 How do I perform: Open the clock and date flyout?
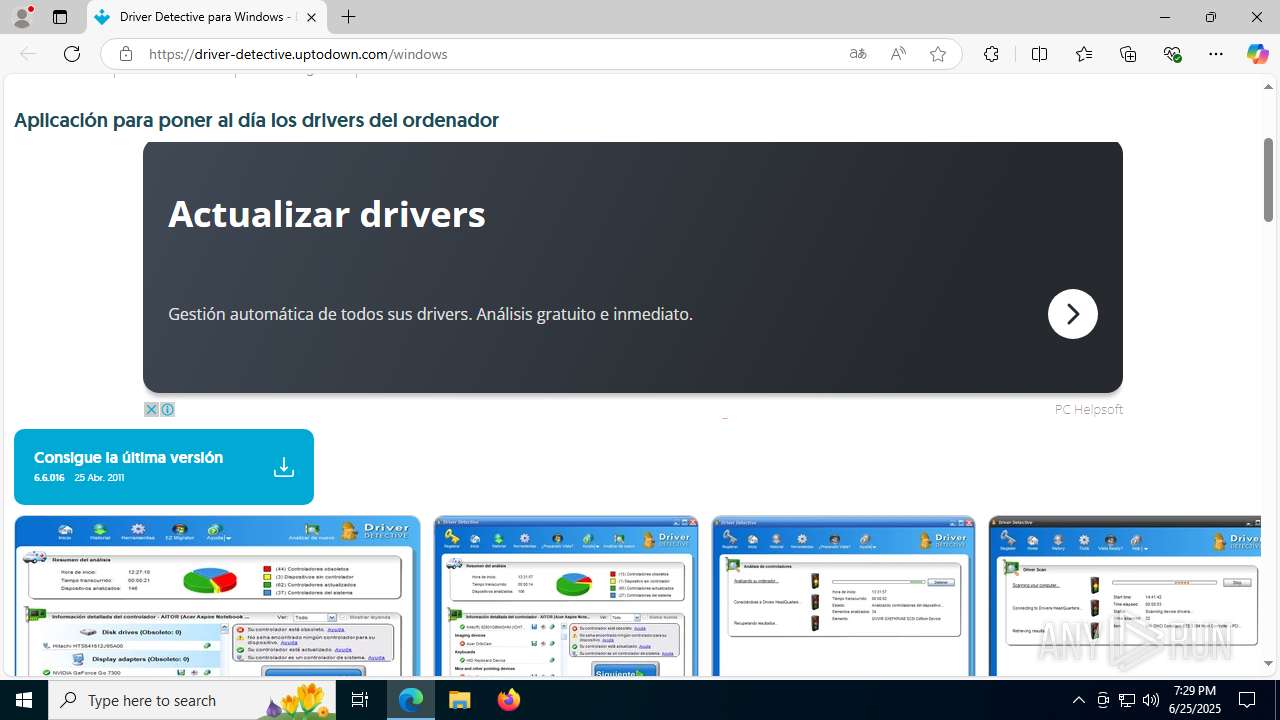coord(1194,700)
